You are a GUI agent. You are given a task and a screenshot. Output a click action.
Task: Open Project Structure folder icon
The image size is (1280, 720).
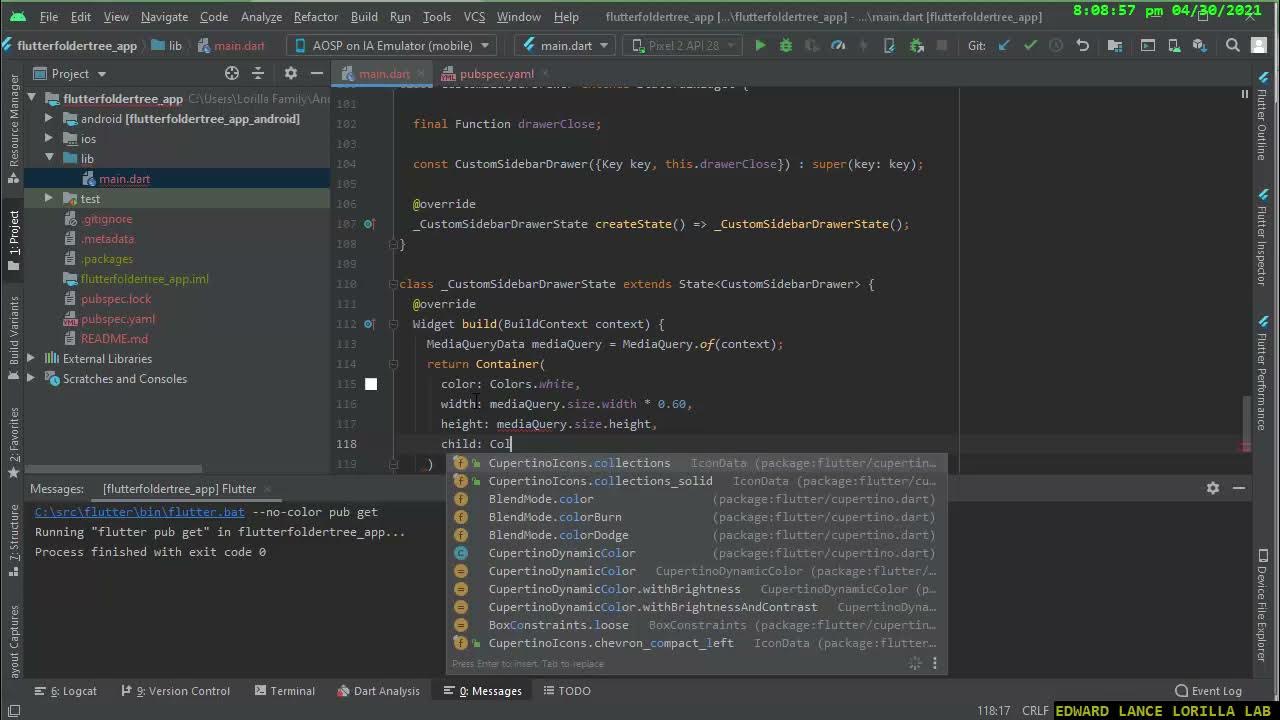click(1115, 46)
